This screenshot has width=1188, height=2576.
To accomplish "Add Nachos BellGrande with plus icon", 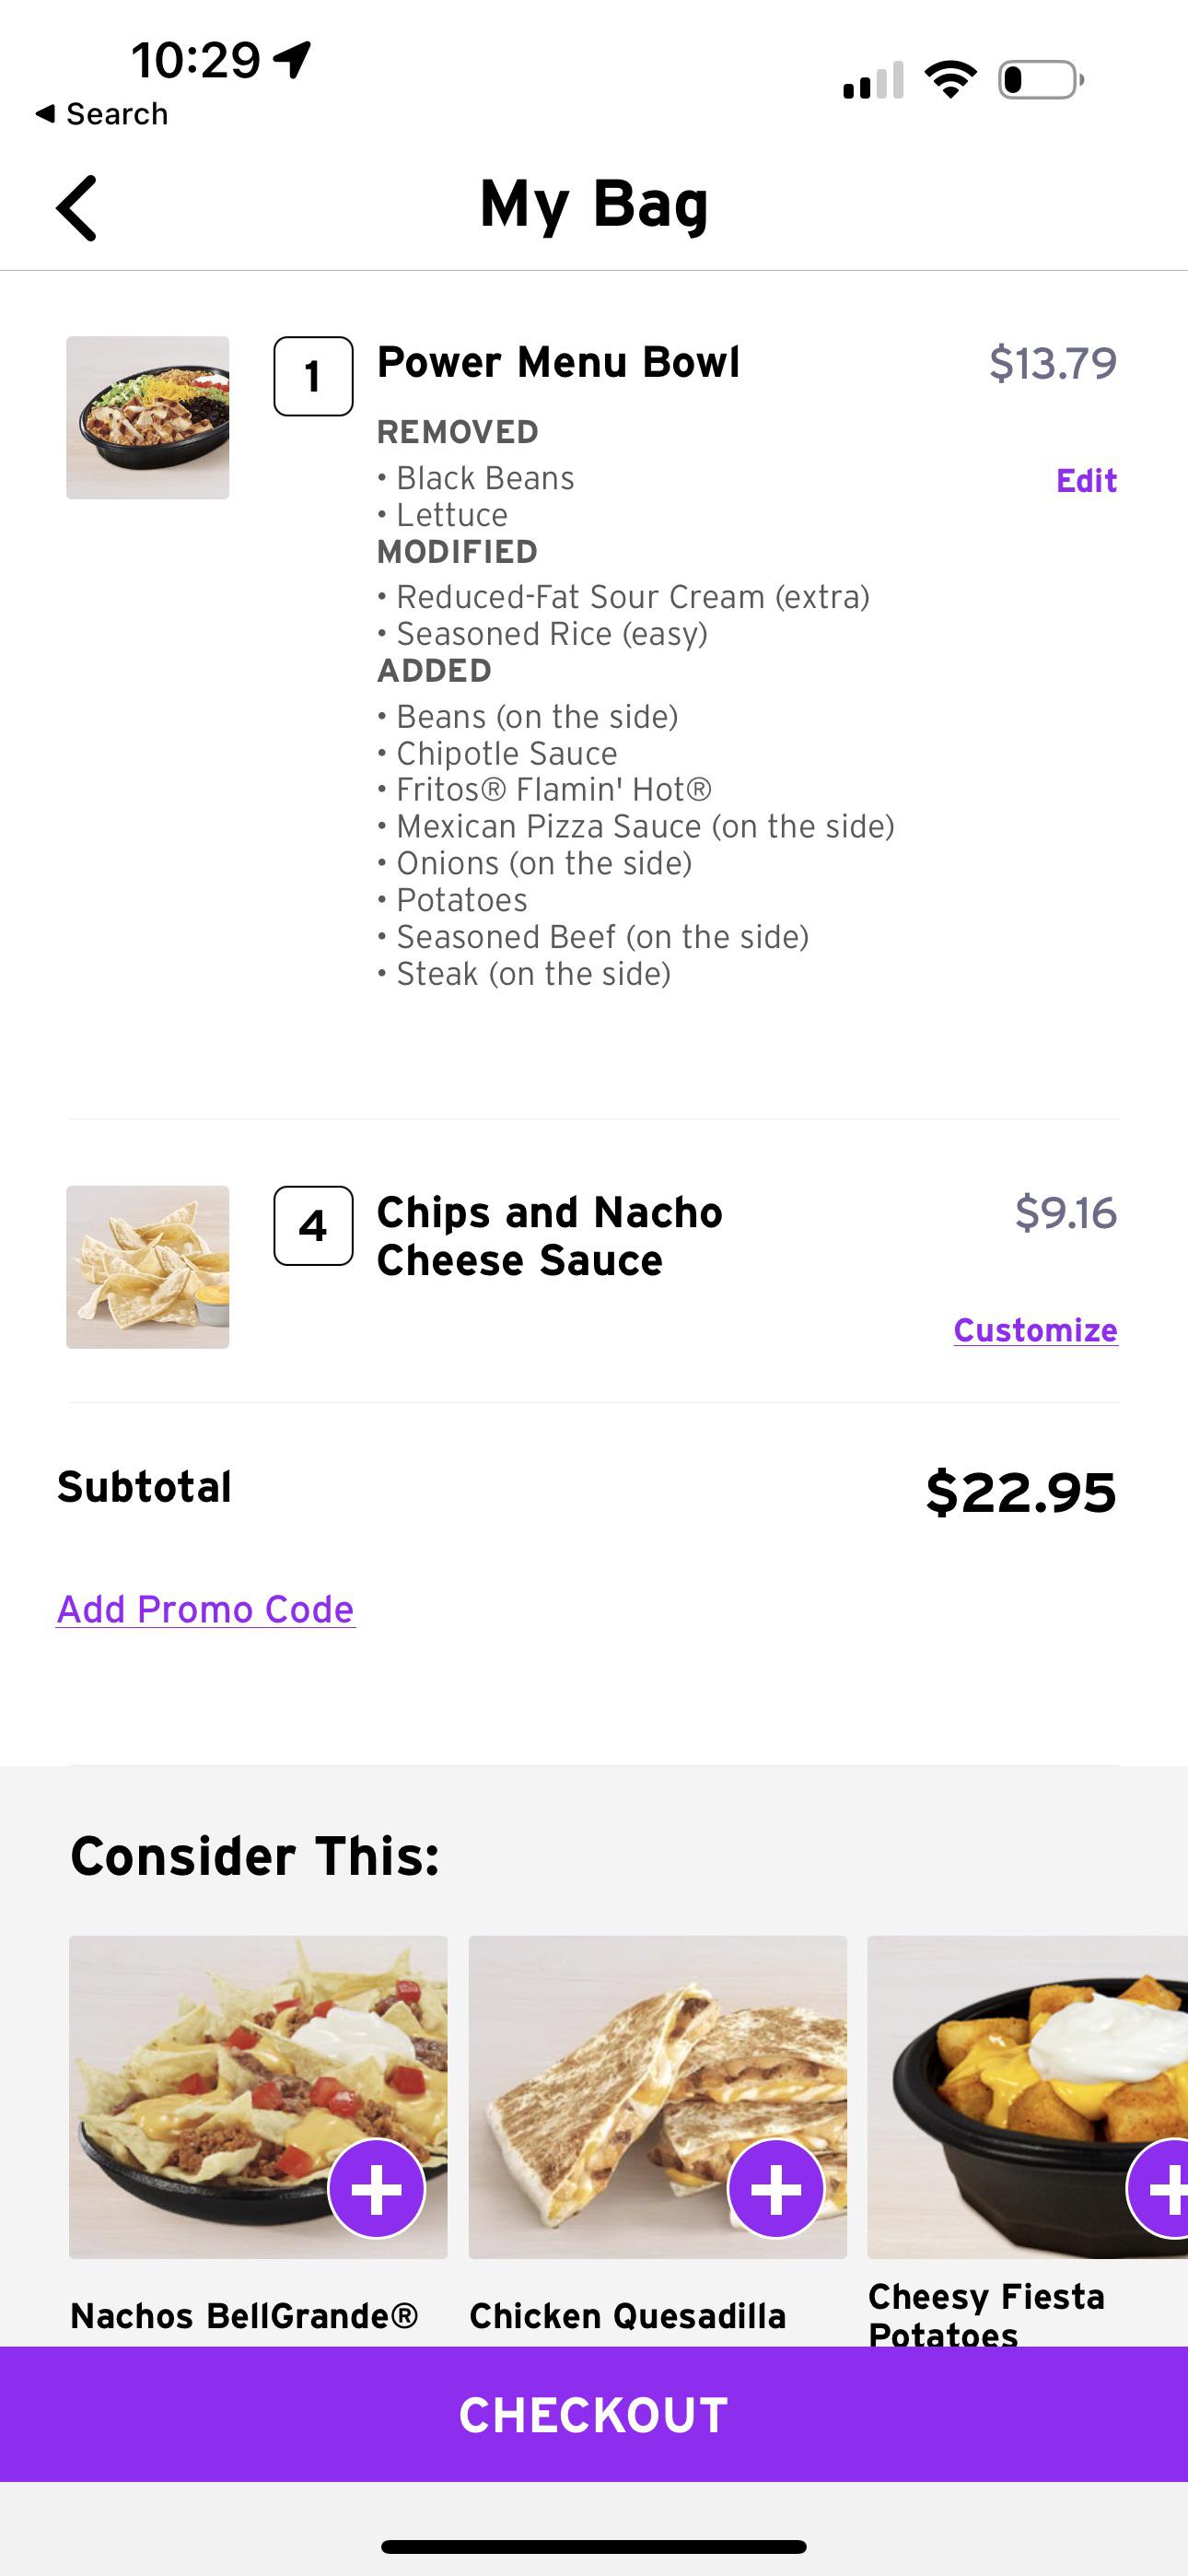I will pyautogui.click(x=377, y=2190).
